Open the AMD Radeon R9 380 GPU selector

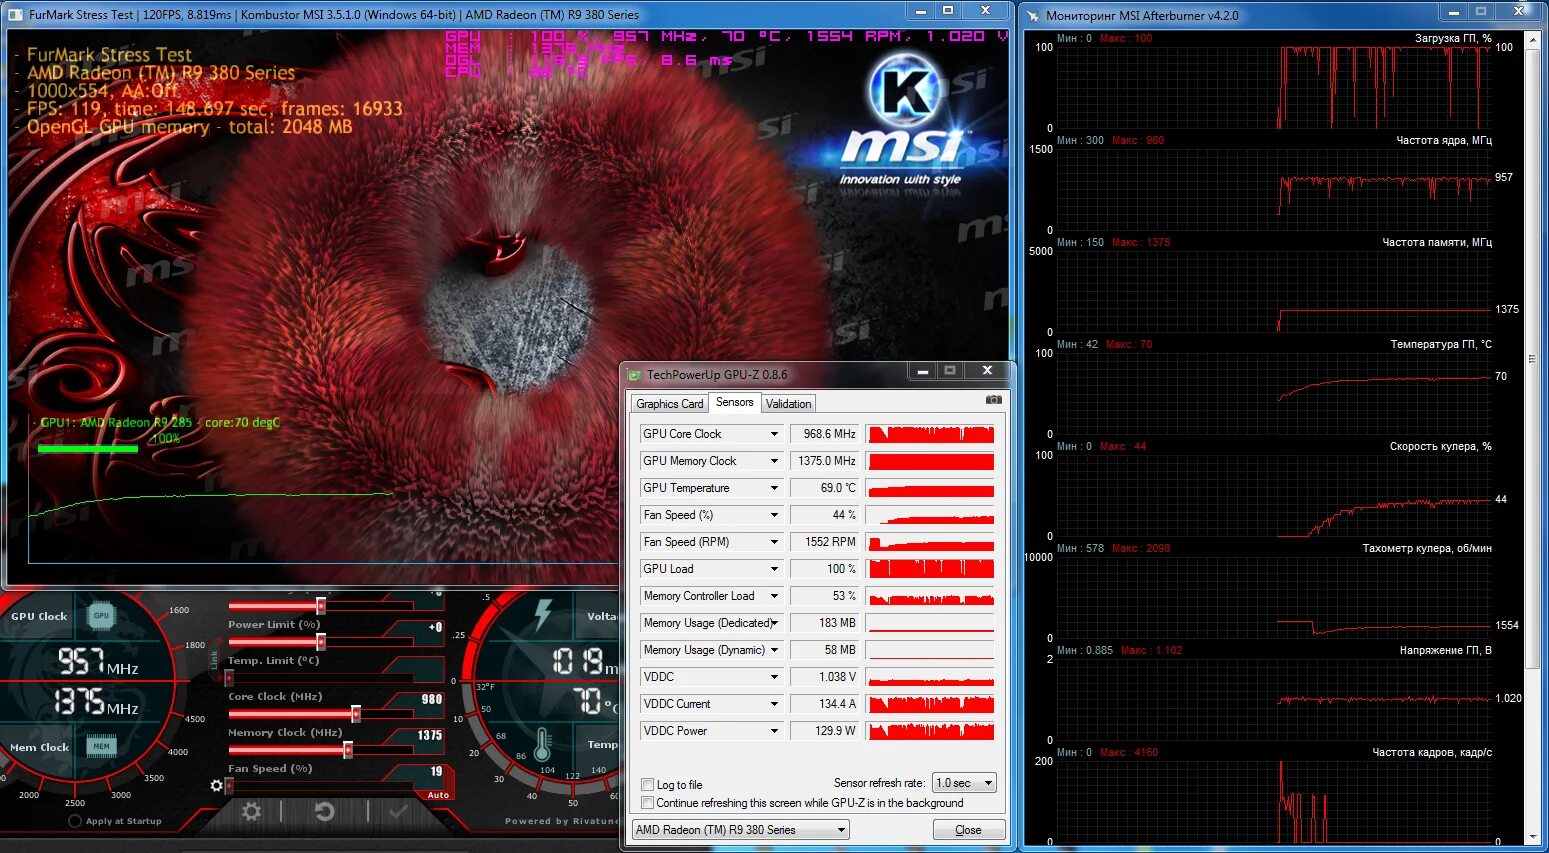741,830
